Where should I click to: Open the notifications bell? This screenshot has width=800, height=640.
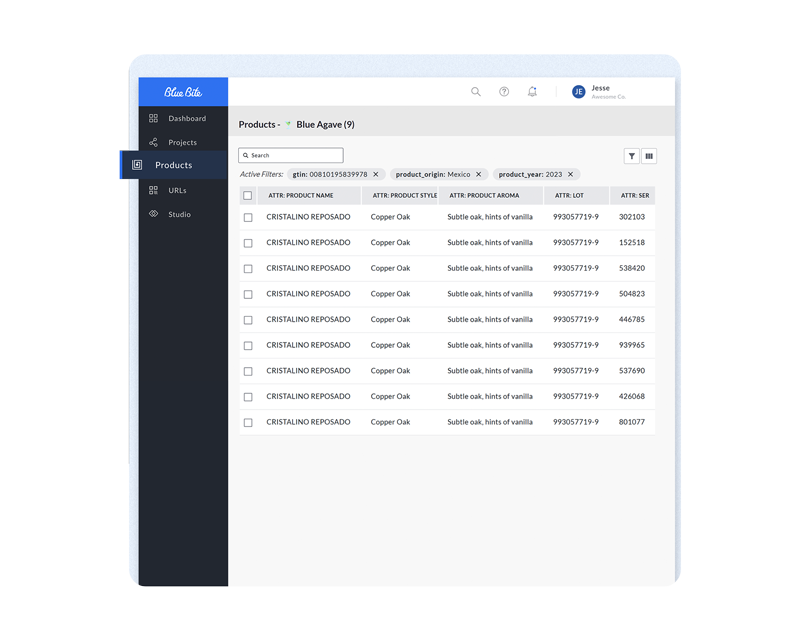pyautogui.click(x=532, y=91)
